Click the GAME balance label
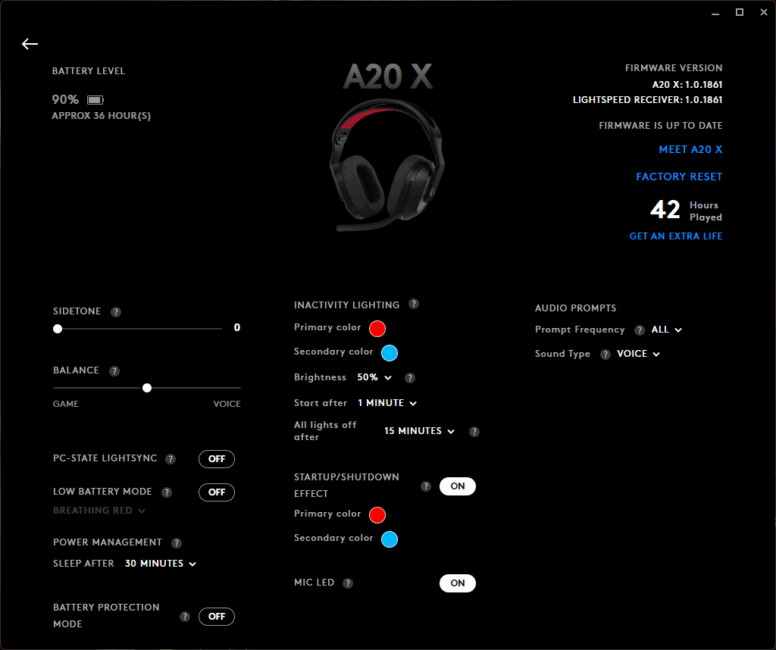Viewport: 776px width, 650px height. click(x=66, y=404)
